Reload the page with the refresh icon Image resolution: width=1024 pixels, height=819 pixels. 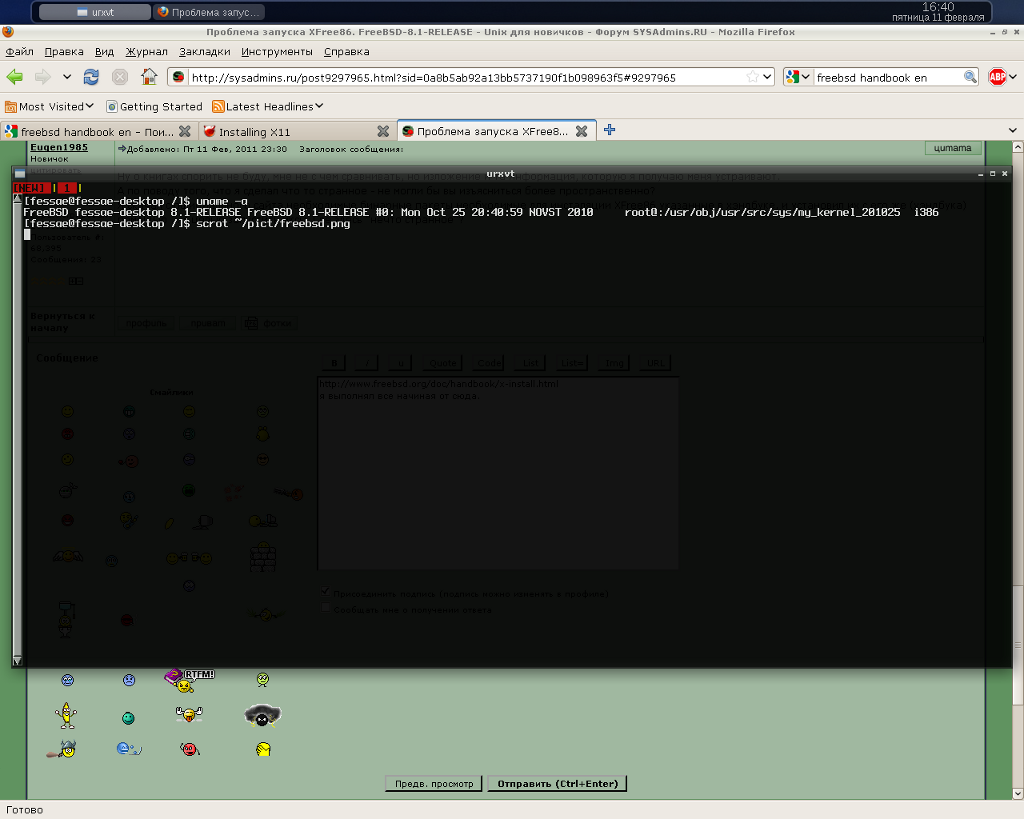(91, 77)
